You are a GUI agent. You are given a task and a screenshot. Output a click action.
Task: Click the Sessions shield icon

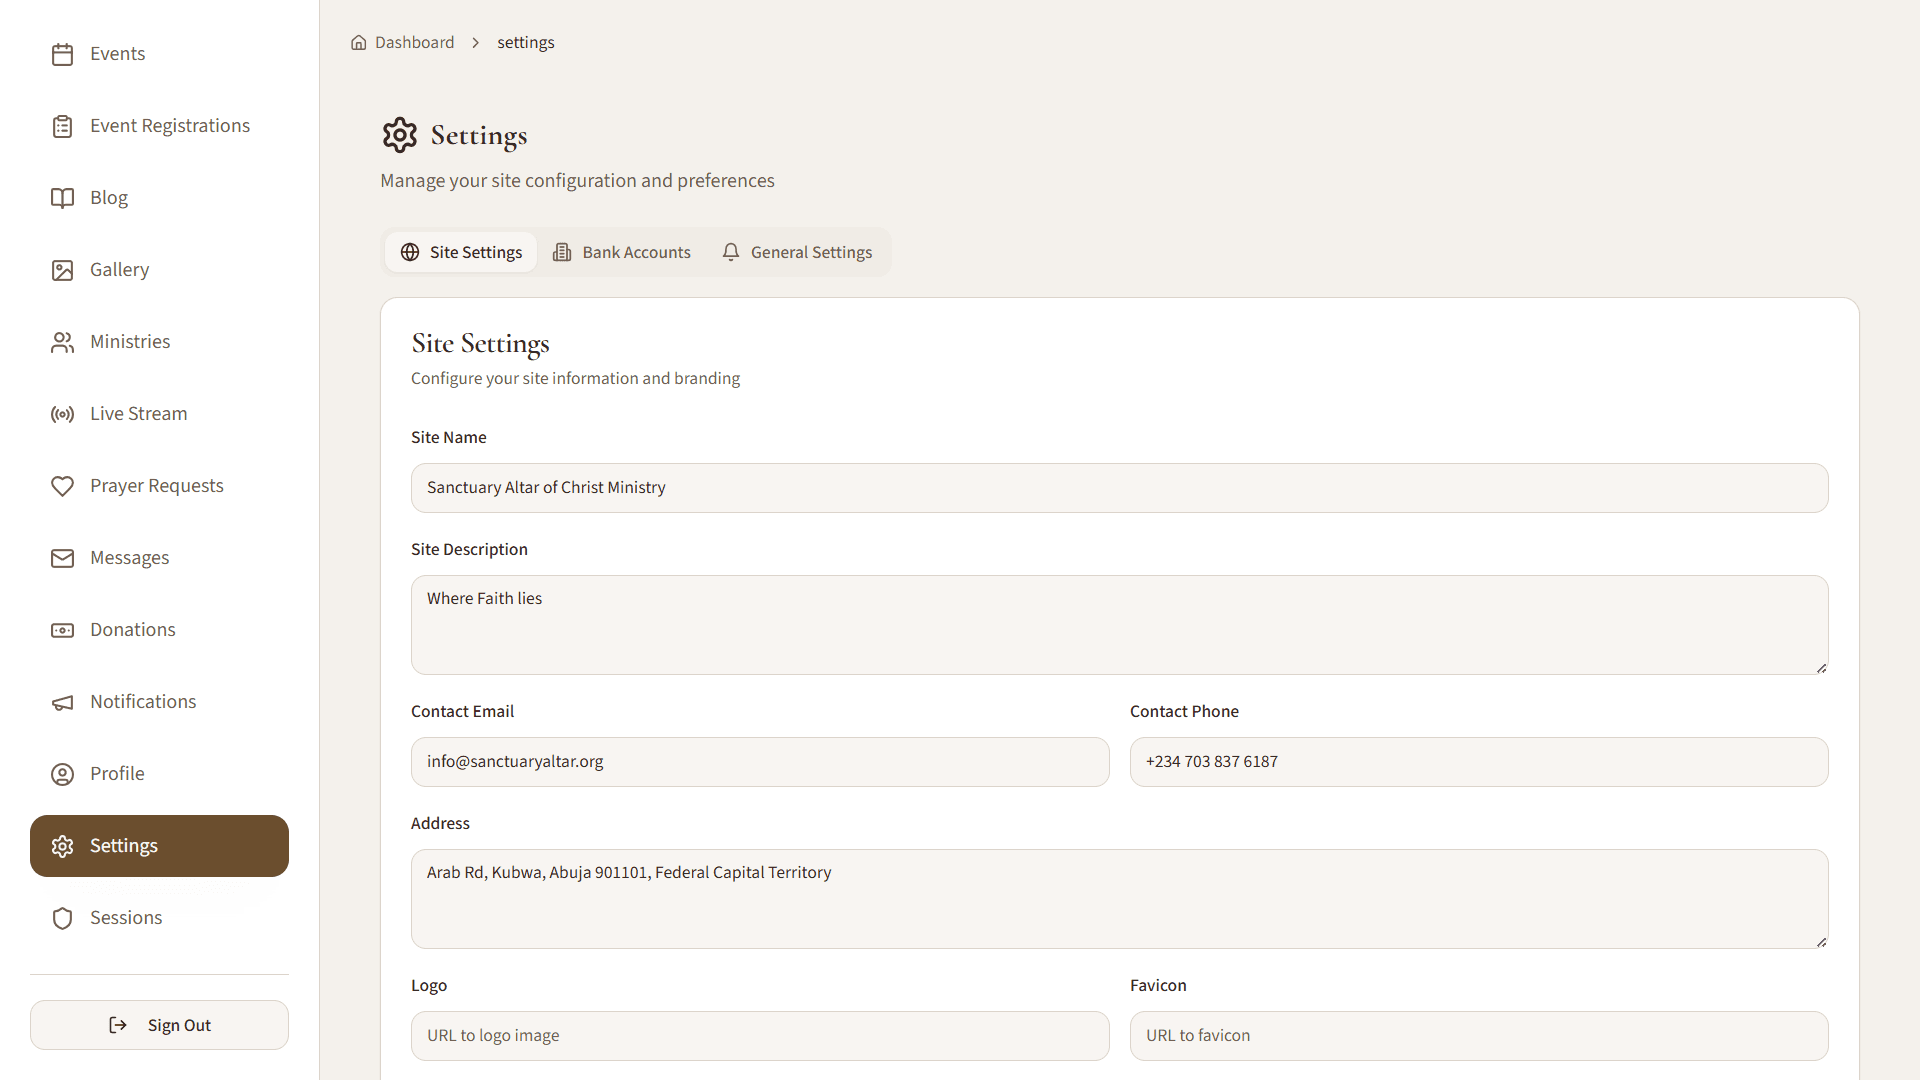(x=62, y=918)
